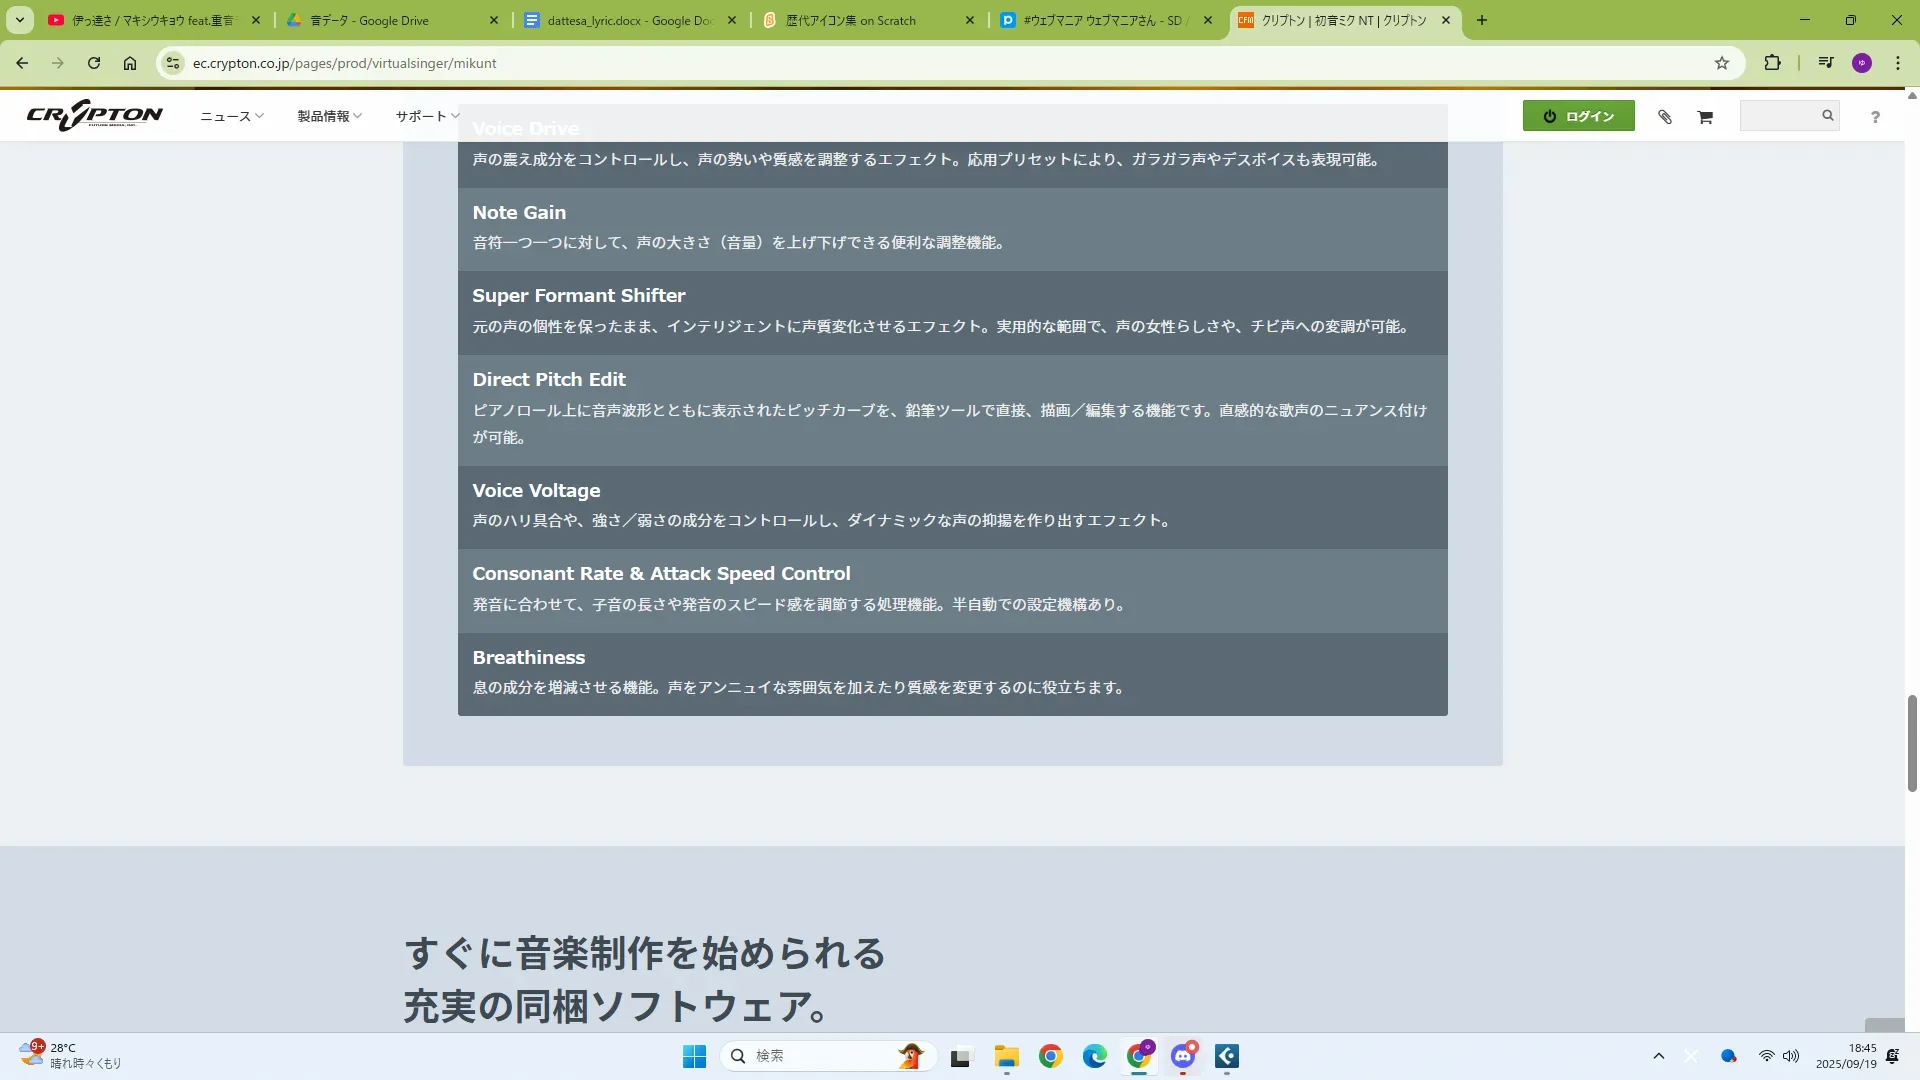Screen dimensions: 1920x1080
Task: Click the site information icon in address bar
Action: coord(173,63)
